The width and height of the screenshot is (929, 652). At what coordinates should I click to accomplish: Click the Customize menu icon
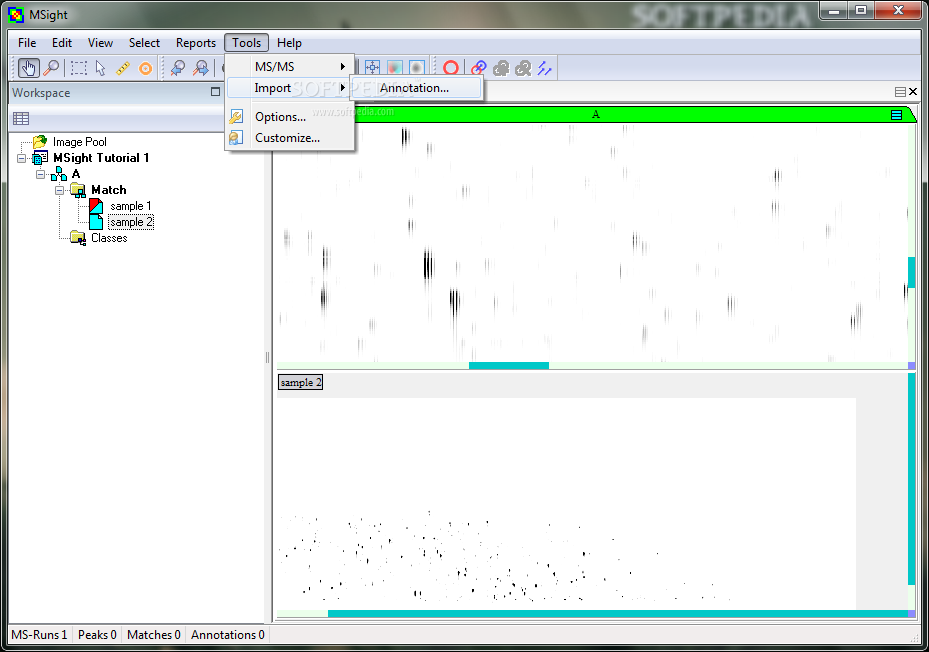pyautogui.click(x=236, y=138)
